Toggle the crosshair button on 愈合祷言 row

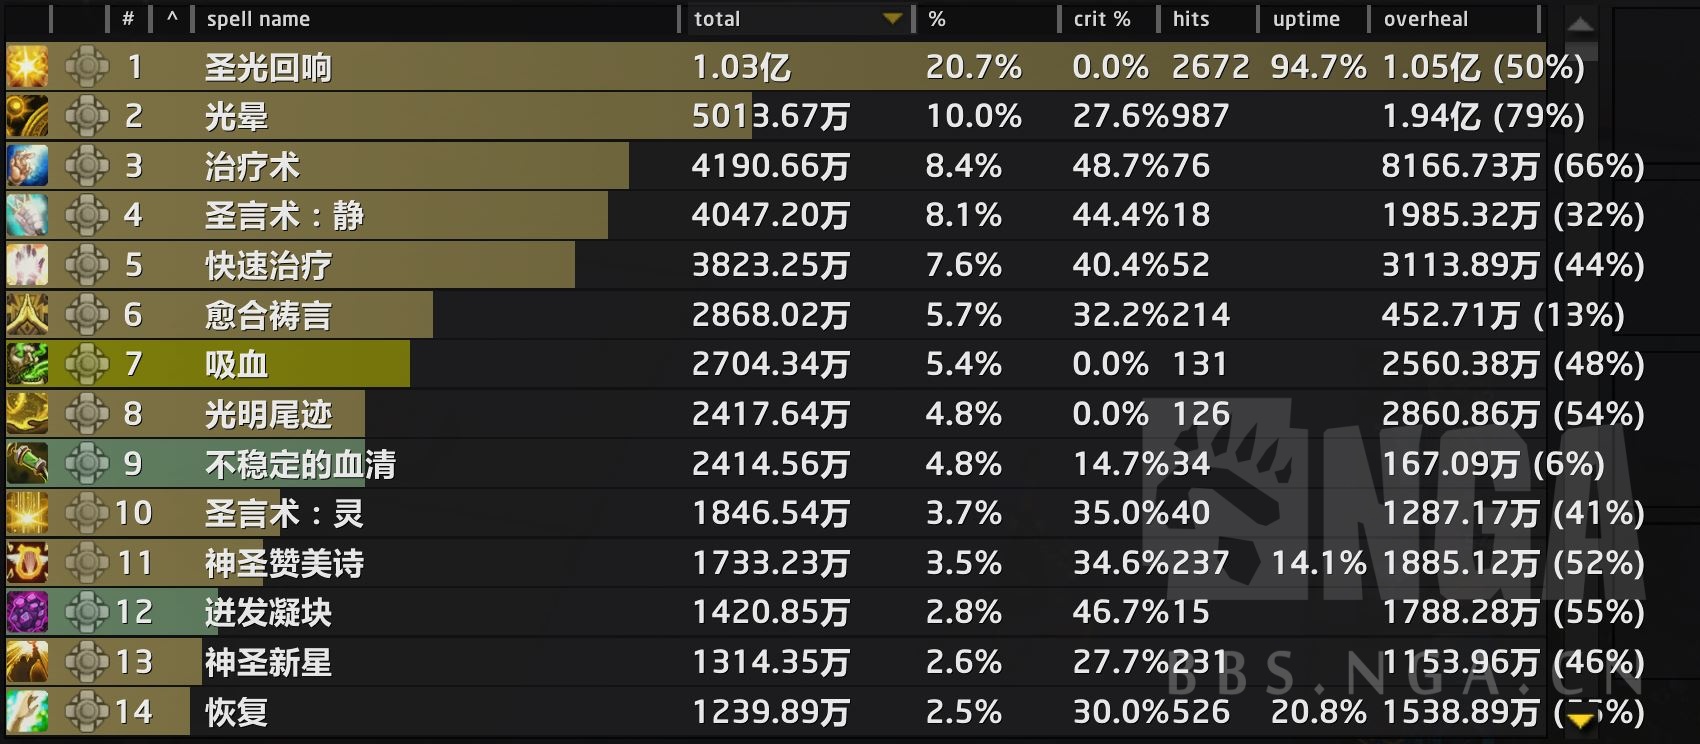coord(87,315)
